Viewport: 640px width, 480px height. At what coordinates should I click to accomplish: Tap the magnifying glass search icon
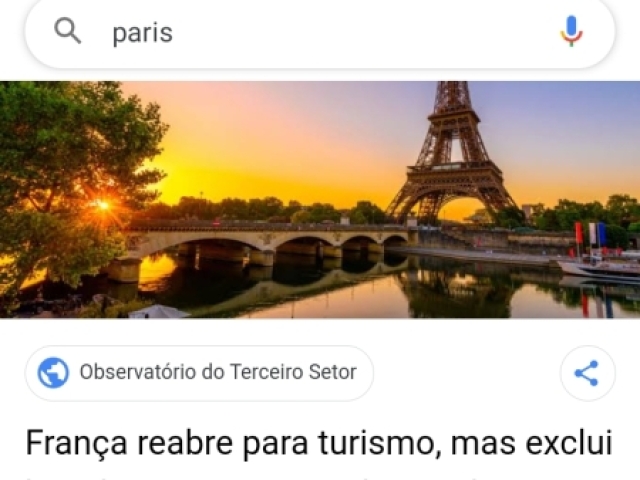pos(67,31)
